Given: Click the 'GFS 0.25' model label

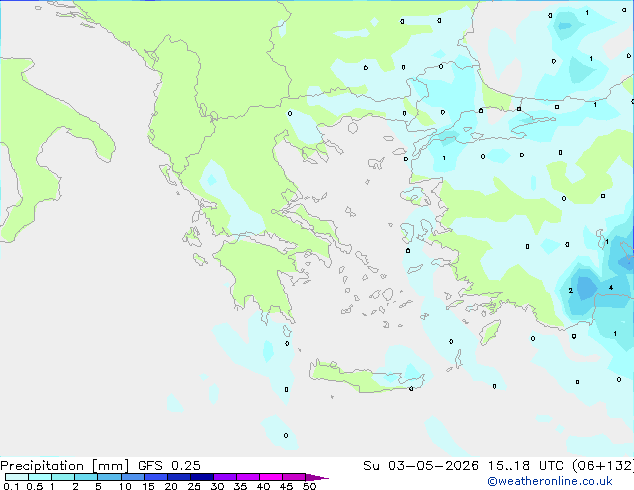Looking at the screenshot, I should click(169, 465).
